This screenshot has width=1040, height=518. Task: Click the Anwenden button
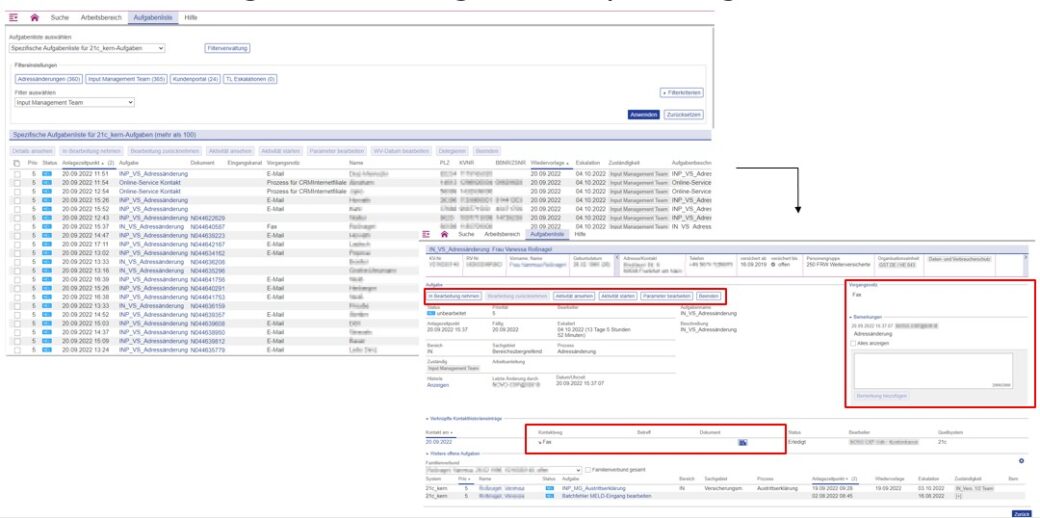643,115
